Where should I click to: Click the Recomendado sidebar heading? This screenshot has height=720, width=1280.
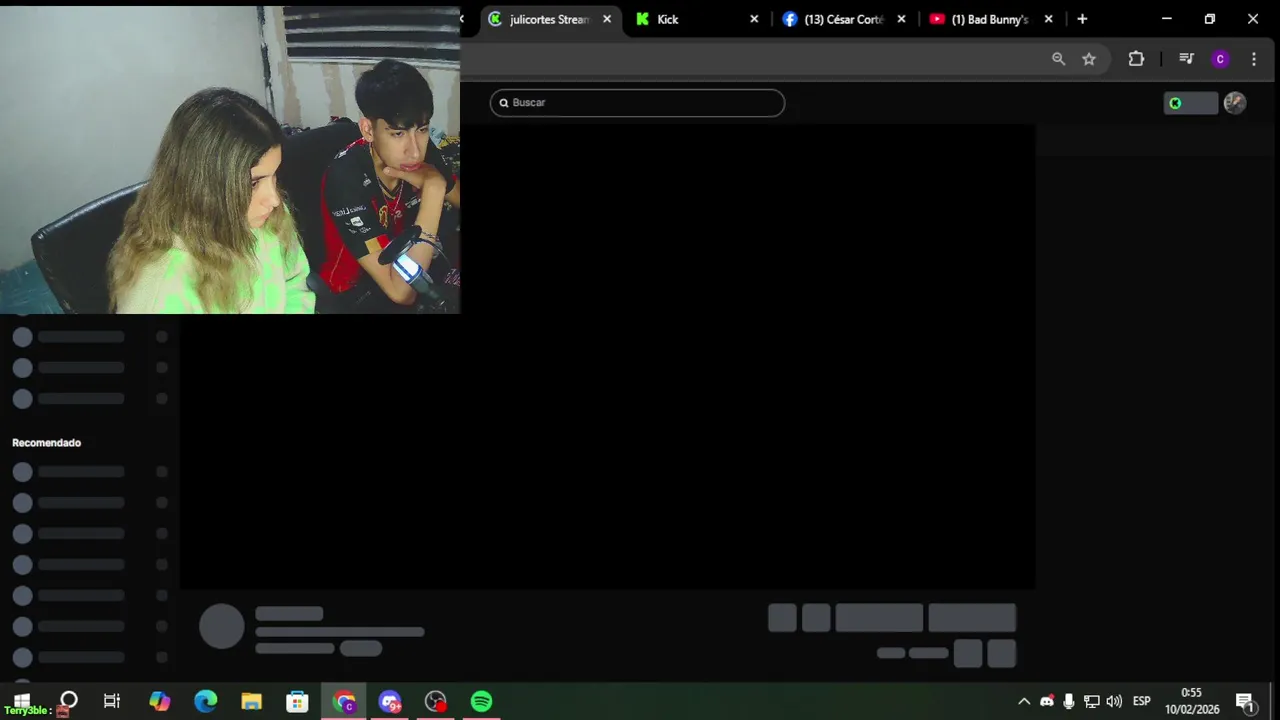tap(46, 443)
